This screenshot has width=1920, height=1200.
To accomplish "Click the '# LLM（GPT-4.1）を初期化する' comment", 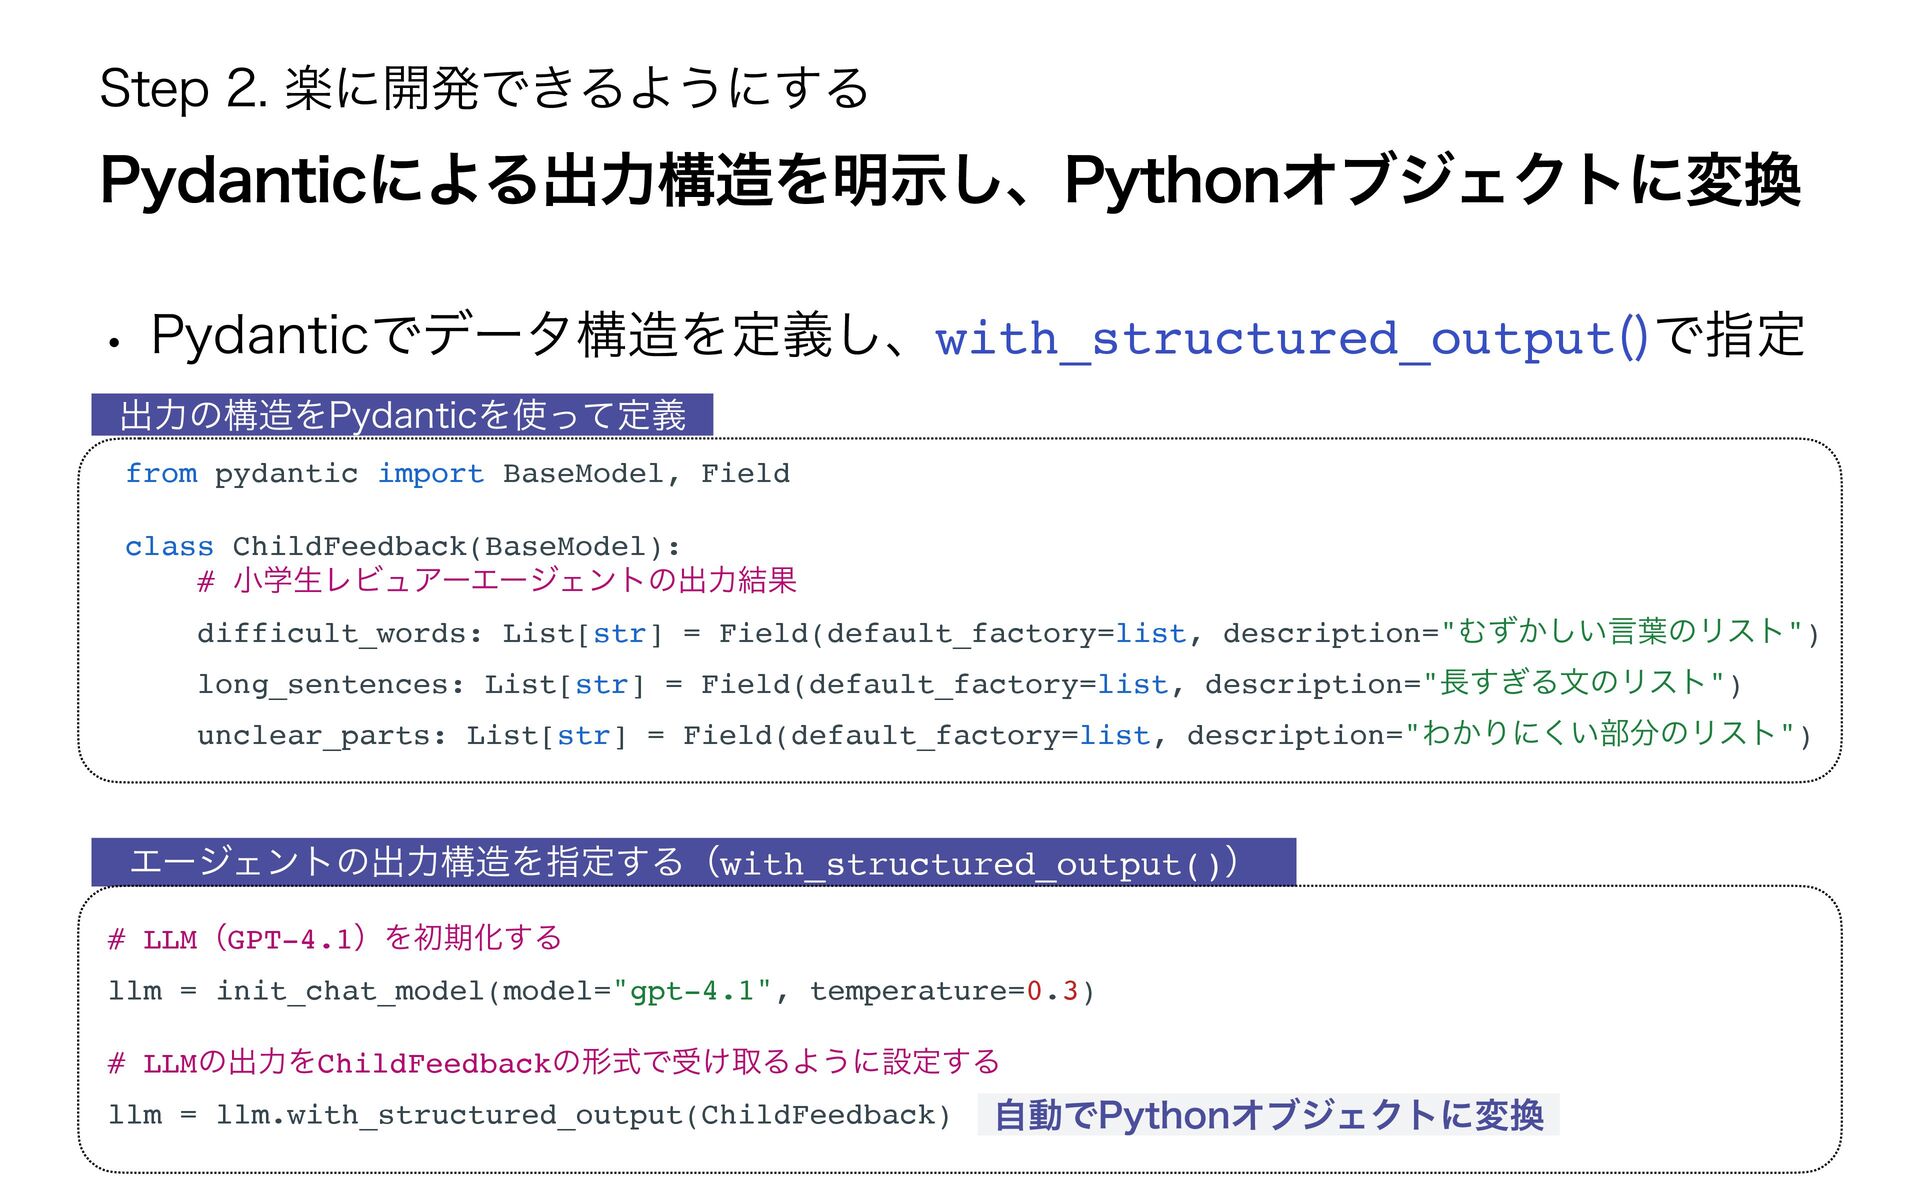I will (335, 939).
